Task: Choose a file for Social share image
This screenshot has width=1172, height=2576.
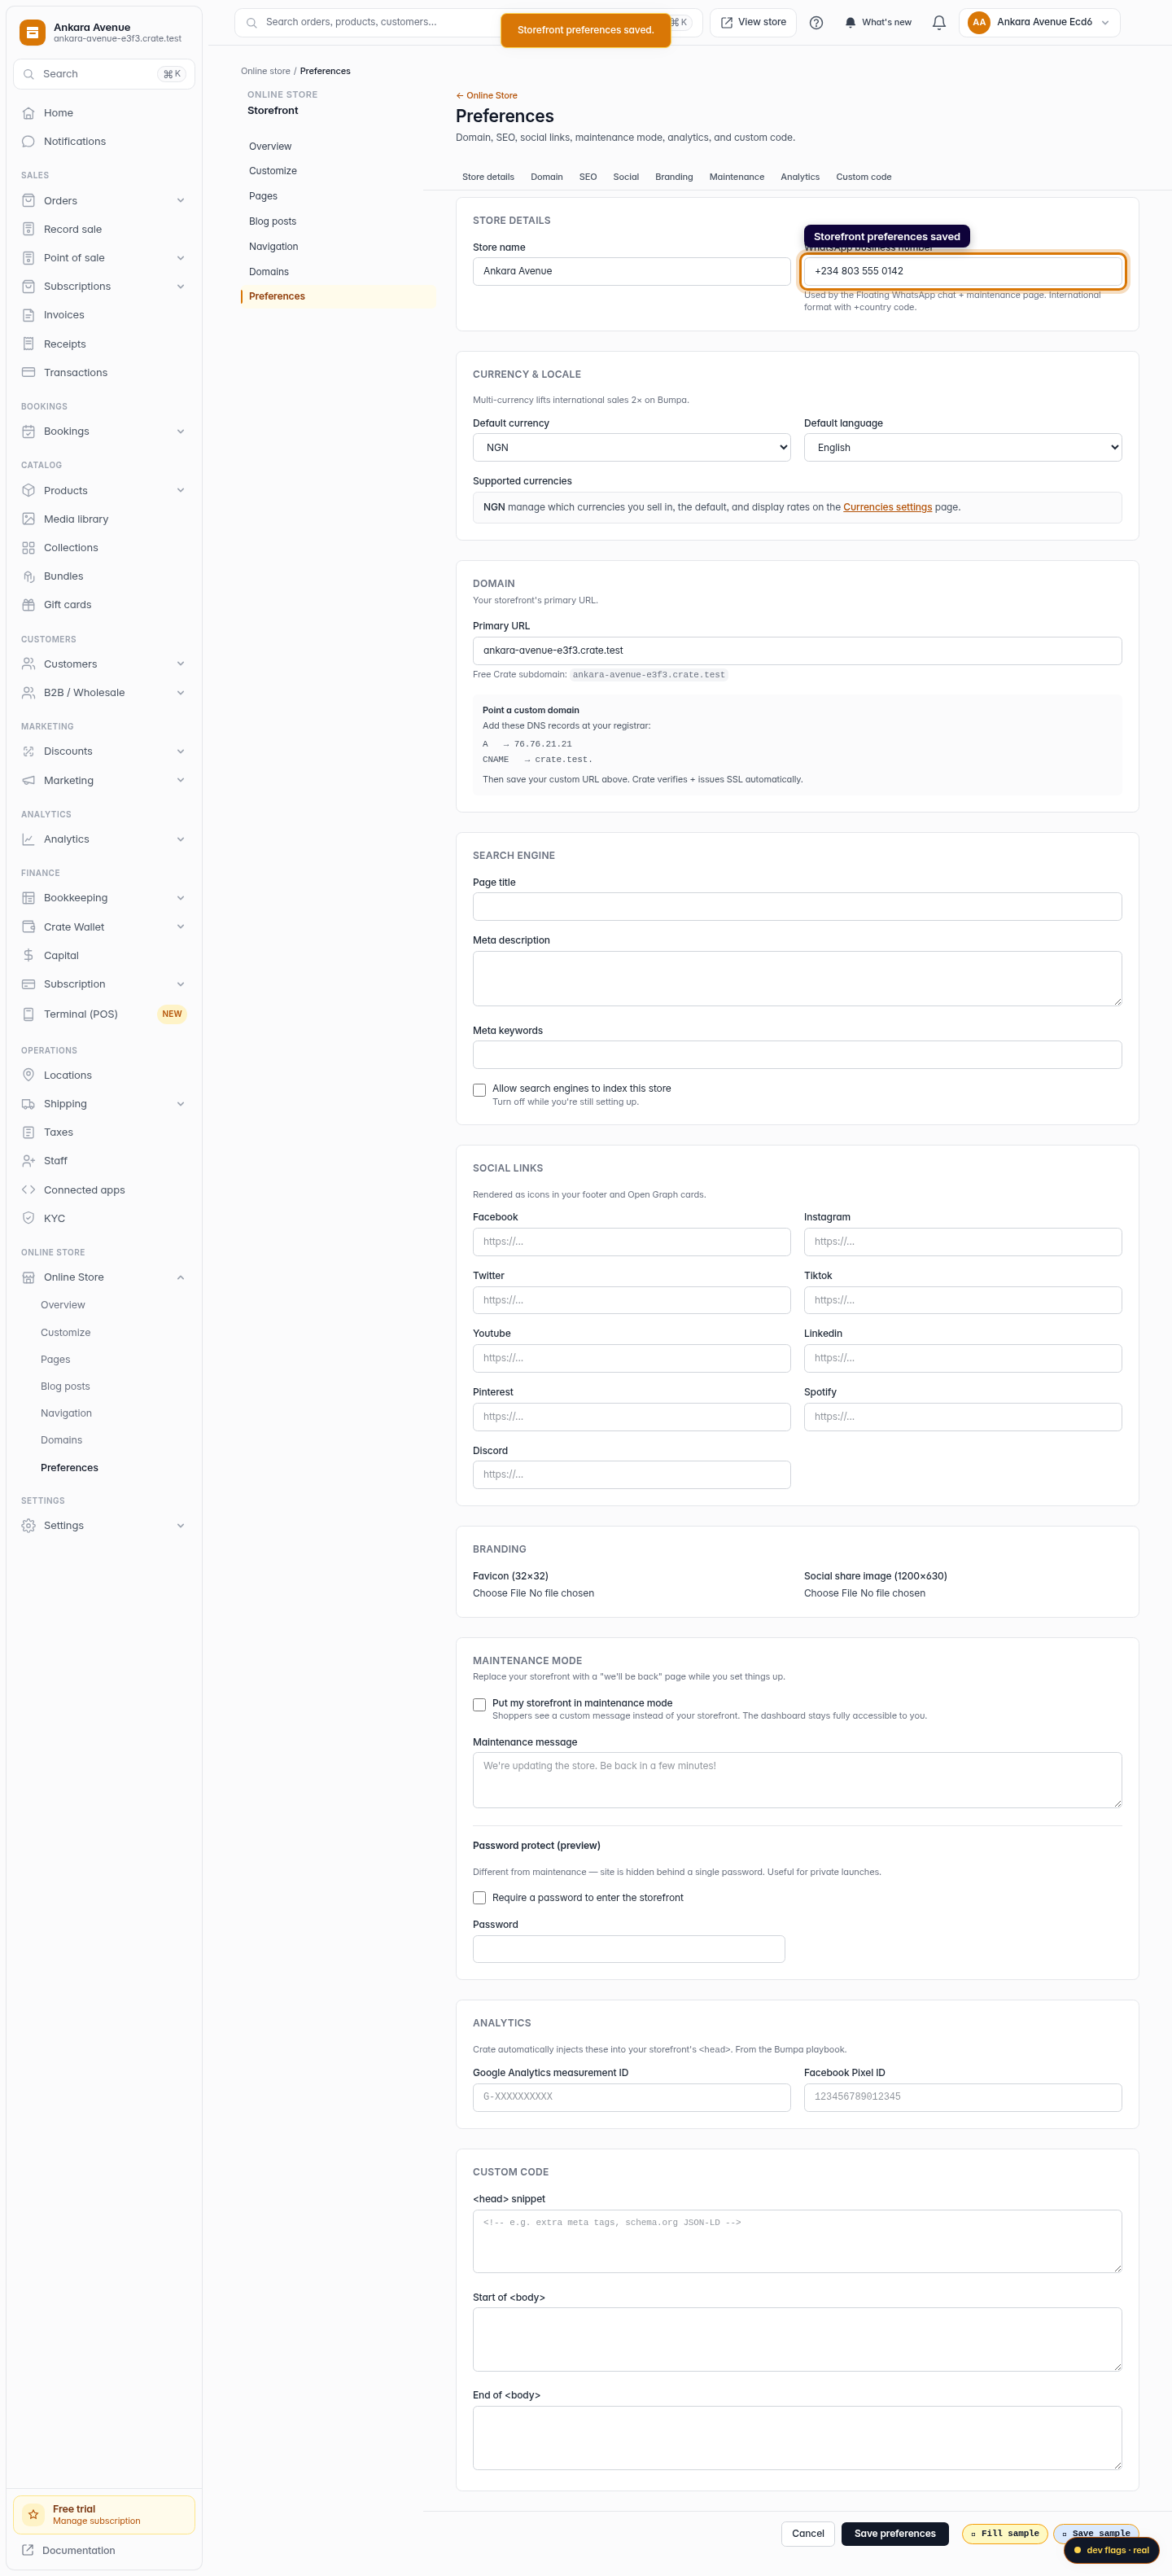Action: [x=865, y=1593]
